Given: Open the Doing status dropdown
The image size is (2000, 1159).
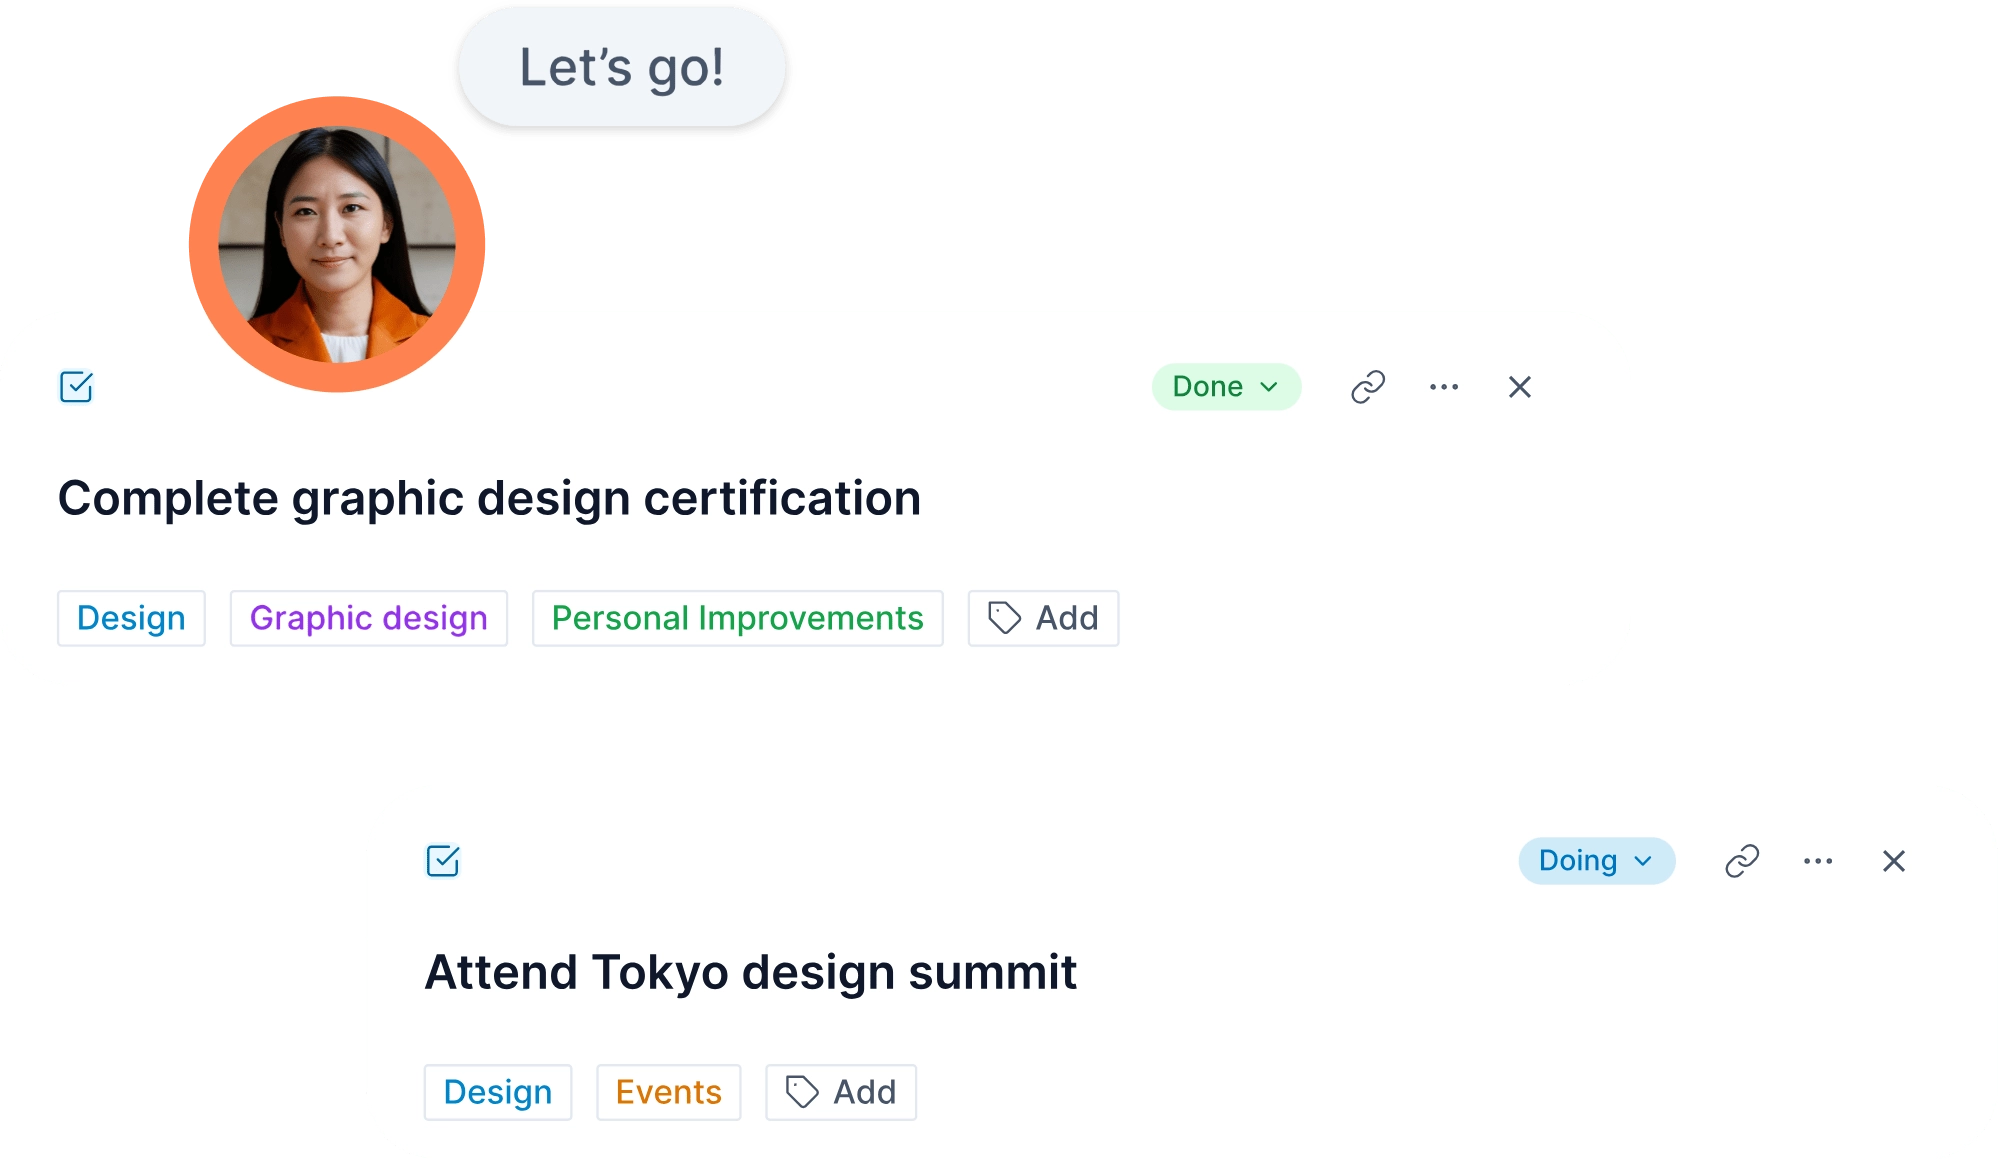Looking at the screenshot, I should (1596, 860).
